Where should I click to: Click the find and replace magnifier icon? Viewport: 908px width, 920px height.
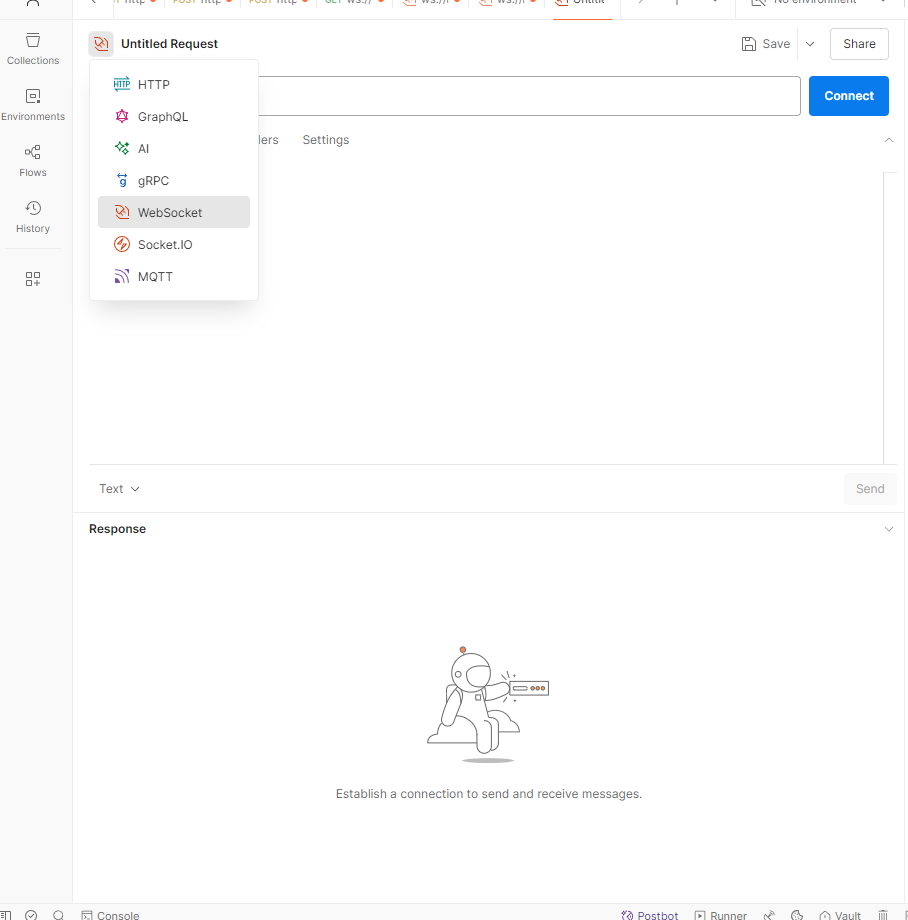pyautogui.click(x=58, y=915)
